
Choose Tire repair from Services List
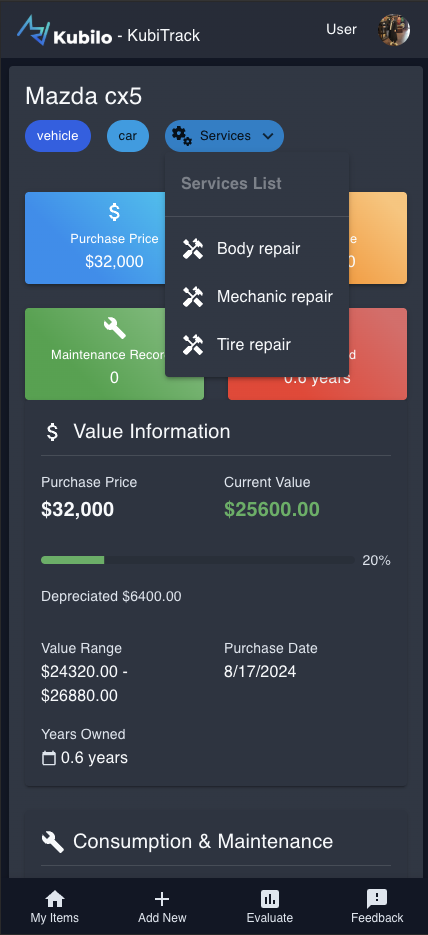click(x=257, y=345)
